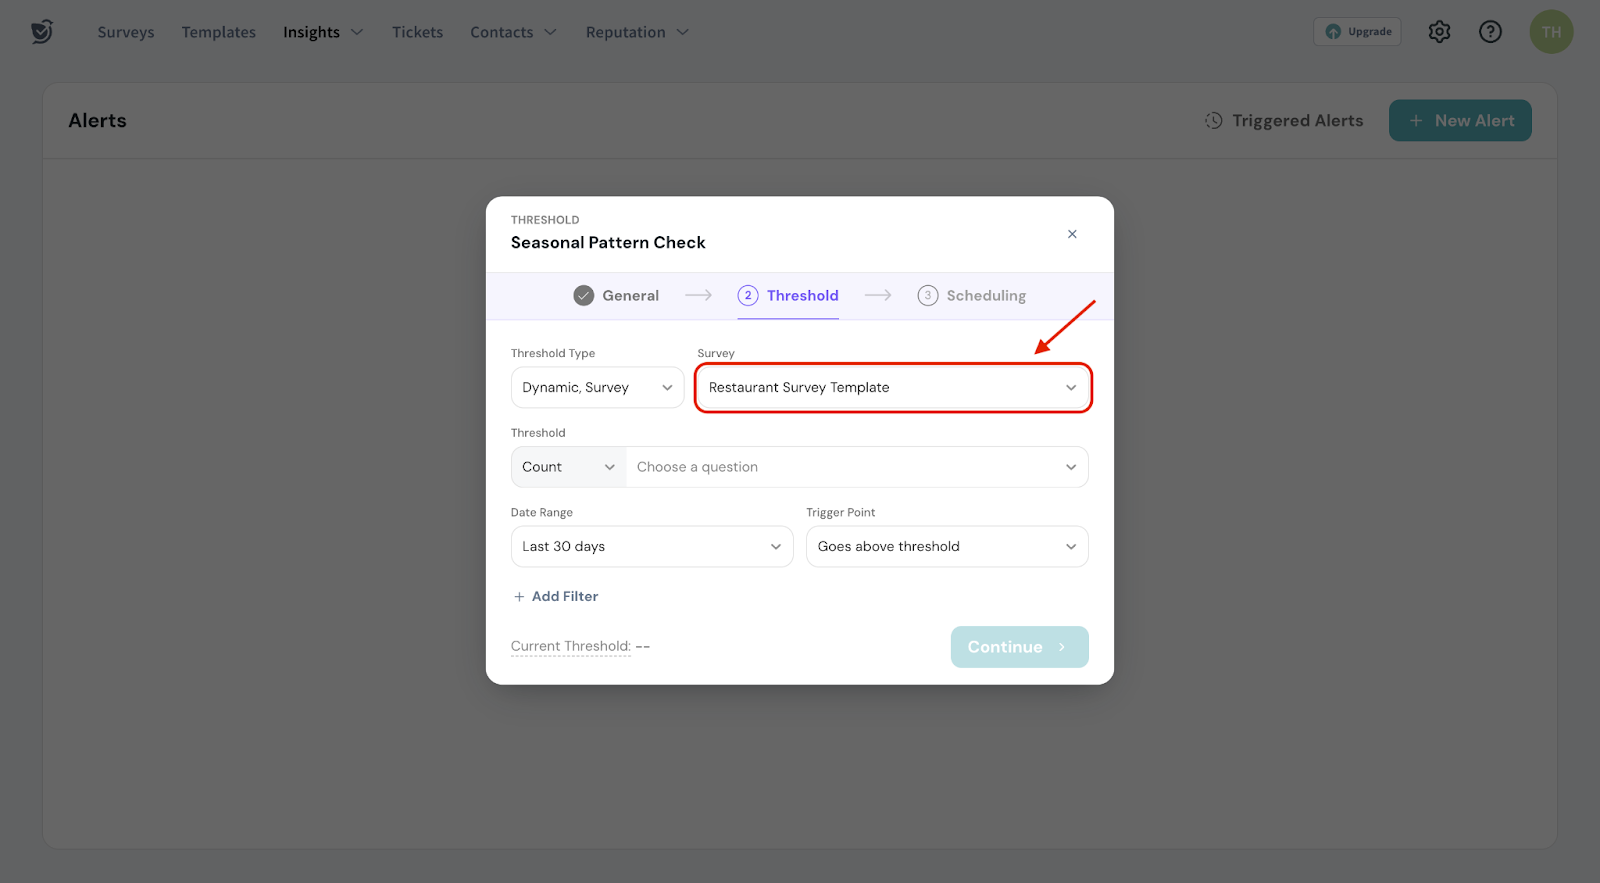Open the settings gear icon
1600x883 pixels.
(1439, 32)
